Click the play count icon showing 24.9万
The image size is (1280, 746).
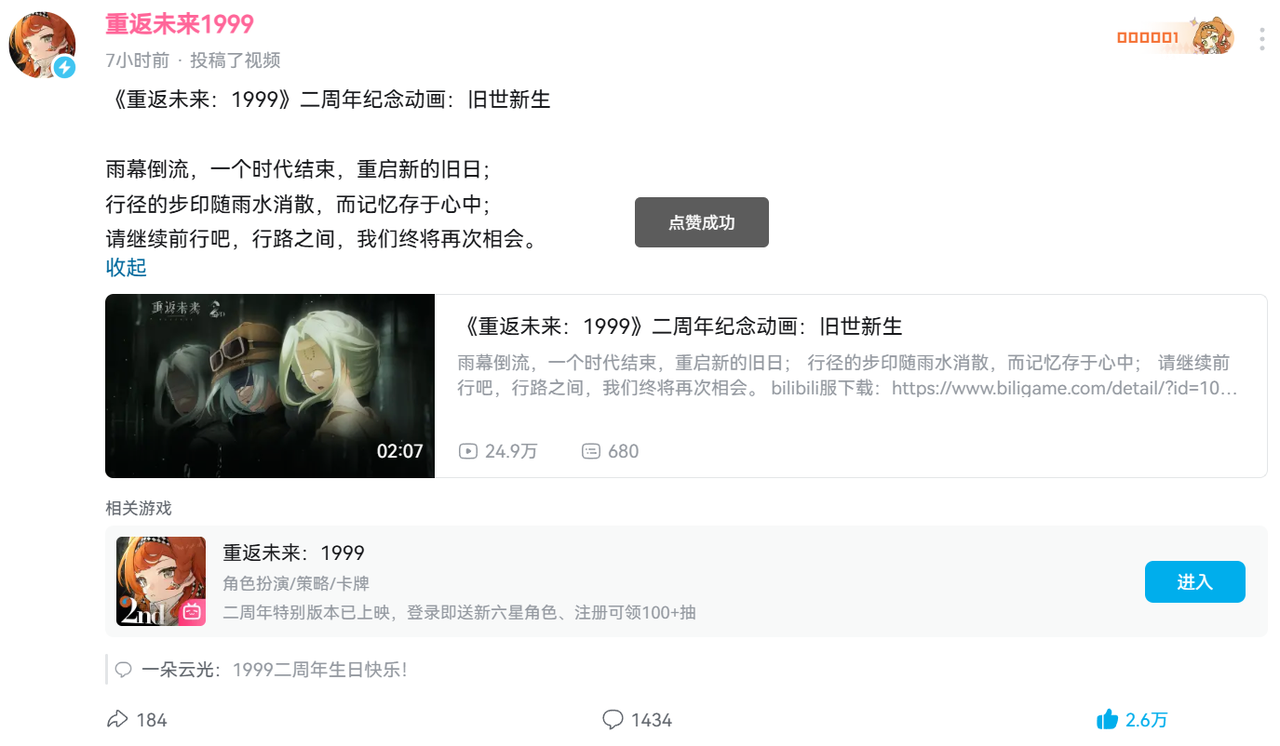pos(468,451)
